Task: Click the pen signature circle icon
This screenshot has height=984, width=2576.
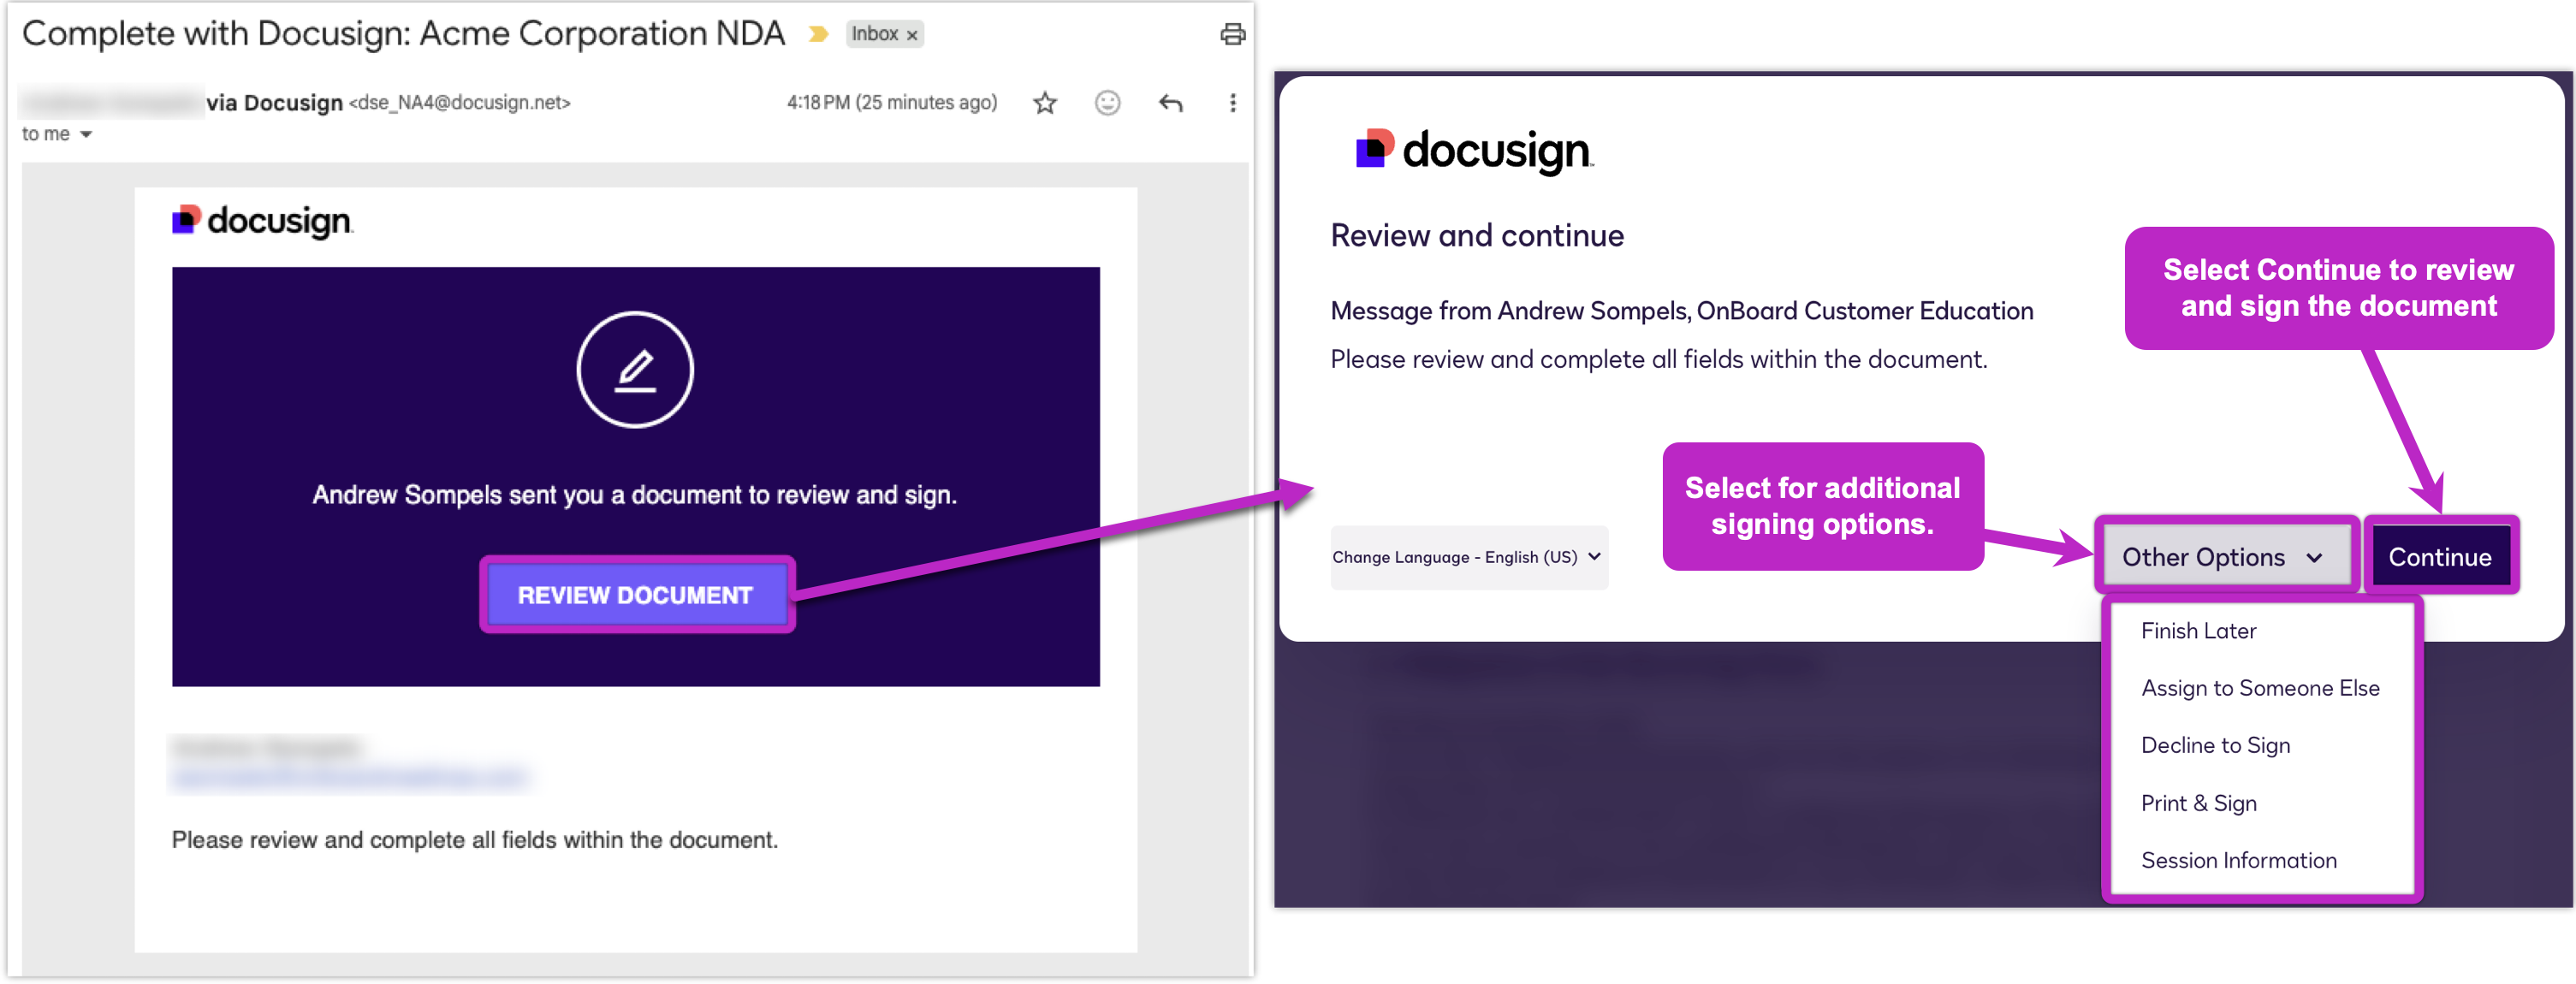Action: click(x=634, y=370)
